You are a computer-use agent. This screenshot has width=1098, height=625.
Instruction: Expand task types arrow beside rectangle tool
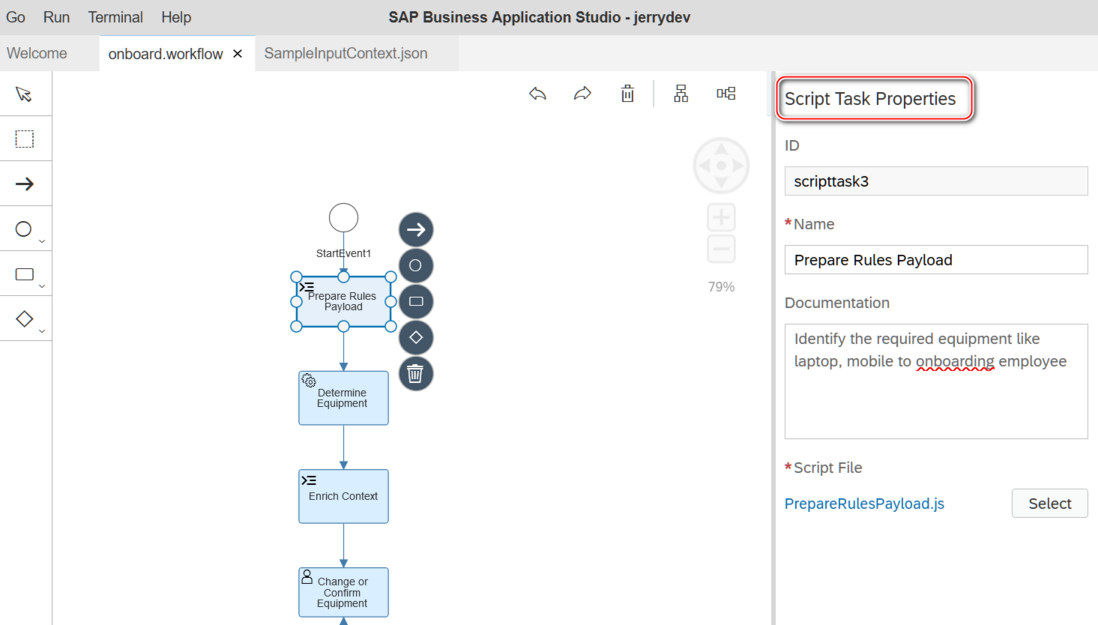[42, 286]
